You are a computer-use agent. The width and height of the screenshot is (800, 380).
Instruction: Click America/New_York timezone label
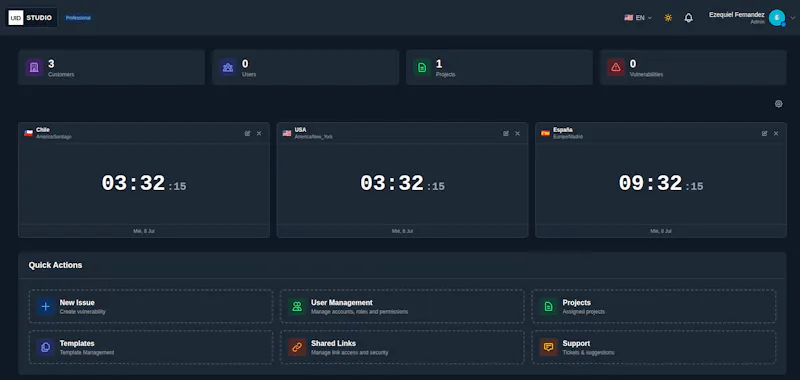click(314, 137)
